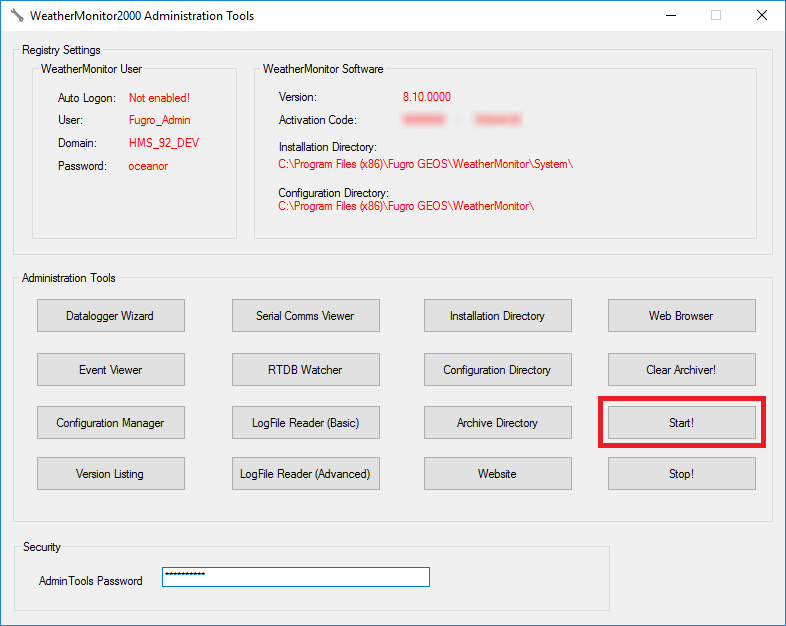
Task: Open the Archive Directory
Action: point(498,423)
